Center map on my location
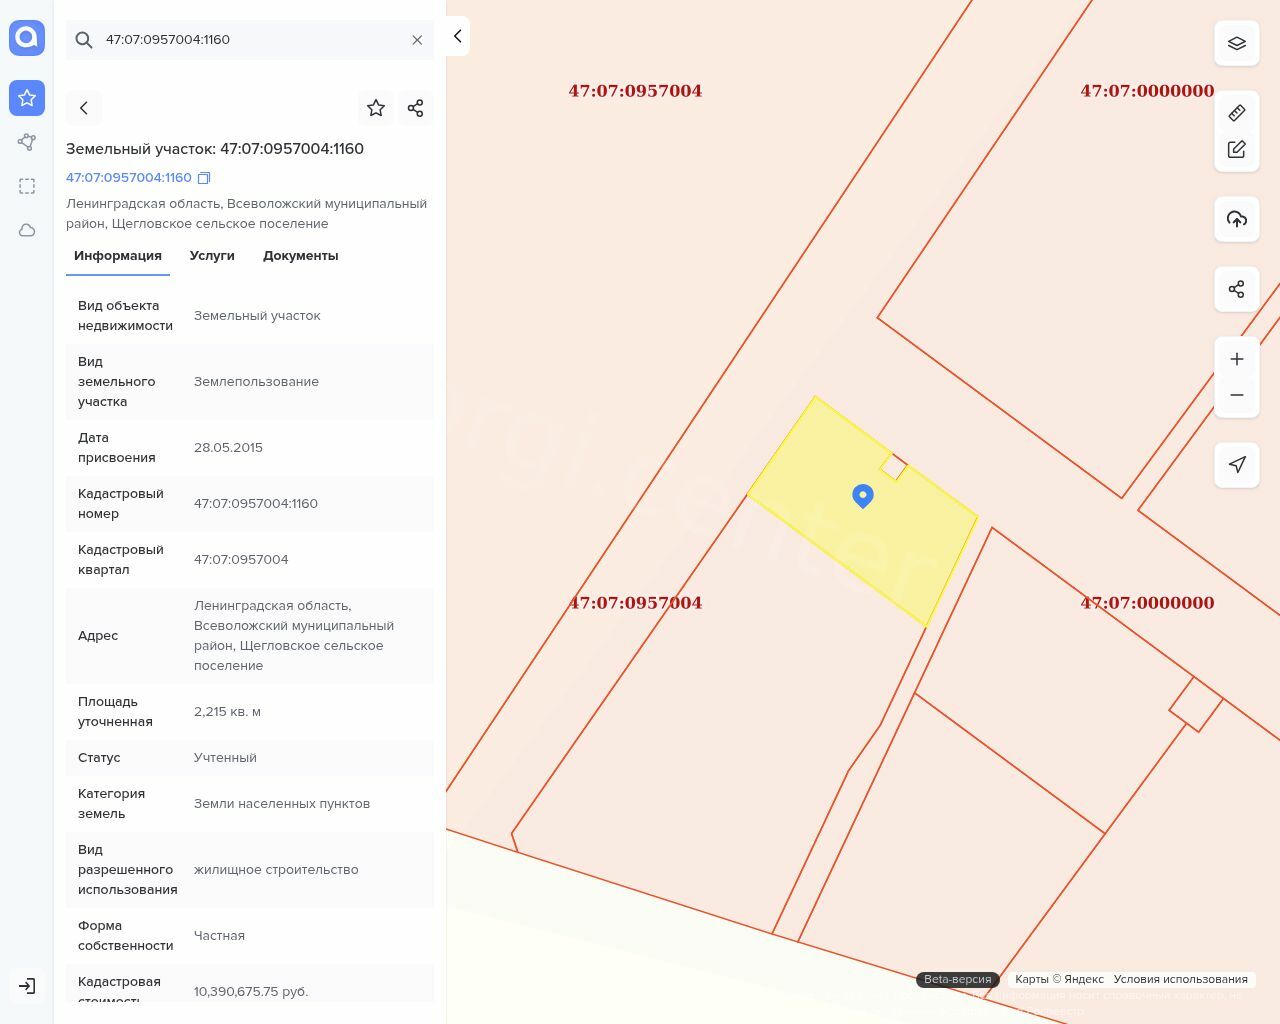Viewport: 1280px width, 1024px height. coord(1237,465)
